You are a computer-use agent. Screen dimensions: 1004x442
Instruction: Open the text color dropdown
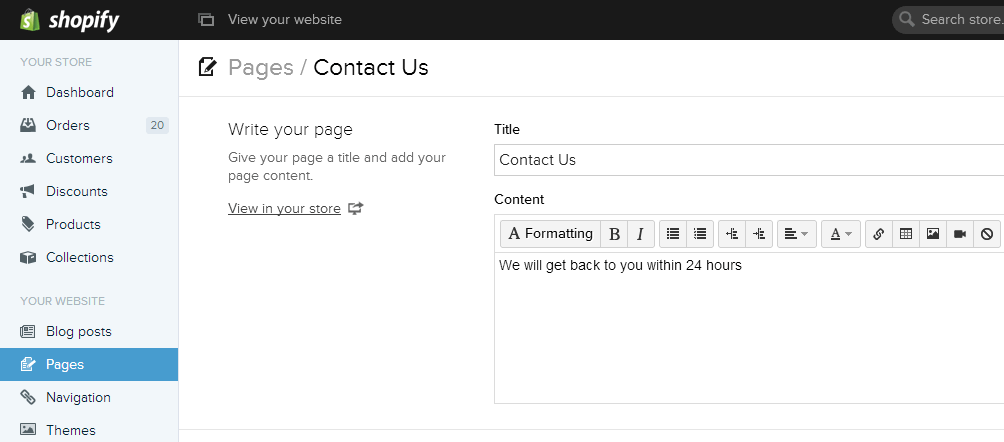click(841, 234)
